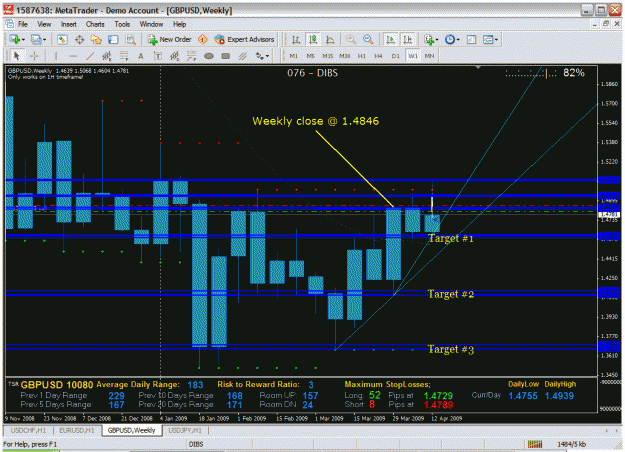
Task: Toggle Auto Scroll on the chart
Action: point(390,39)
